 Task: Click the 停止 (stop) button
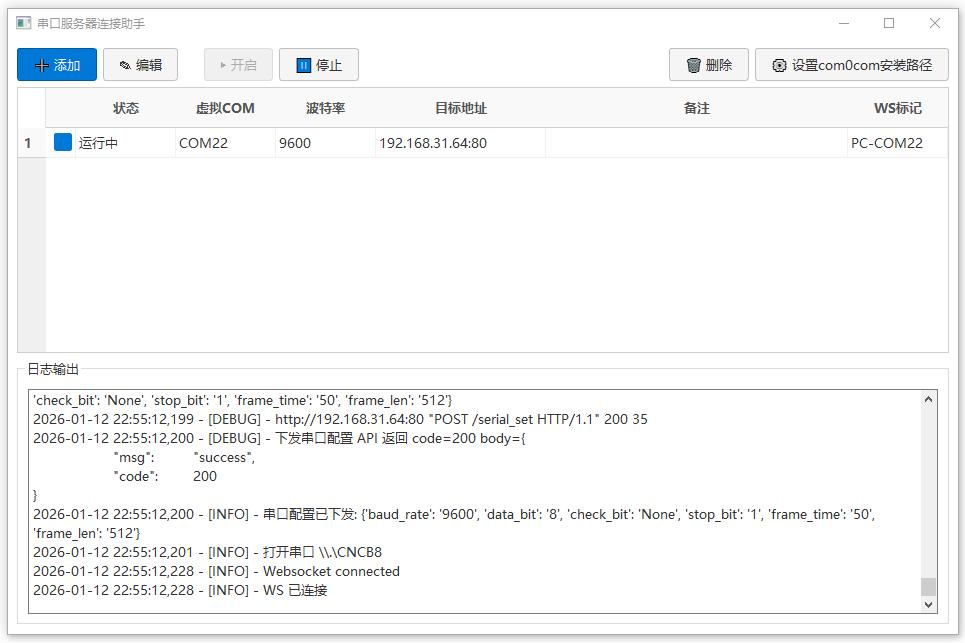pos(319,65)
